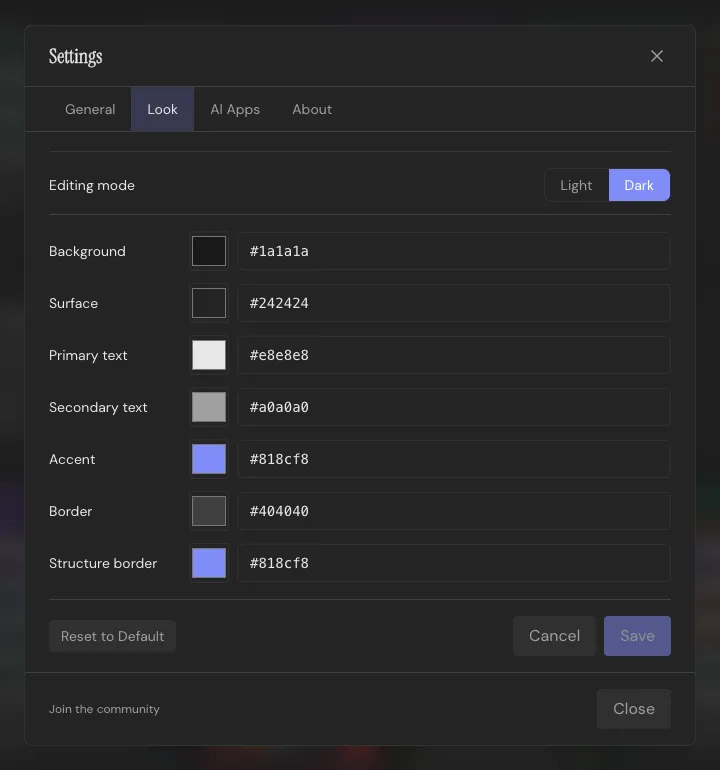720x770 pixels.
Task: Click the Structure border label
Action: click(x=103, y=563)
